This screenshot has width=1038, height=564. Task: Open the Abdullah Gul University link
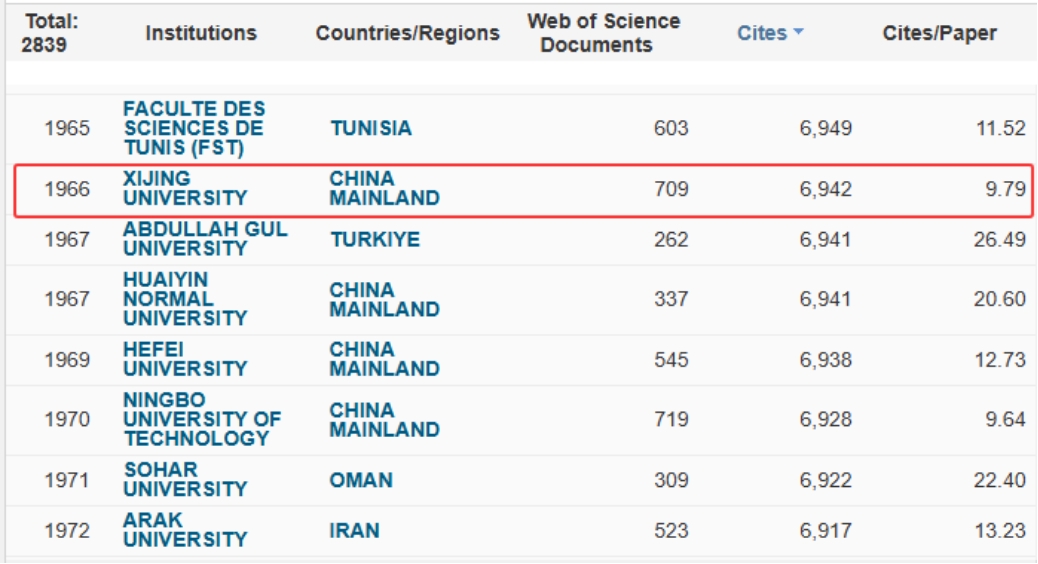[x=205, y=239]
